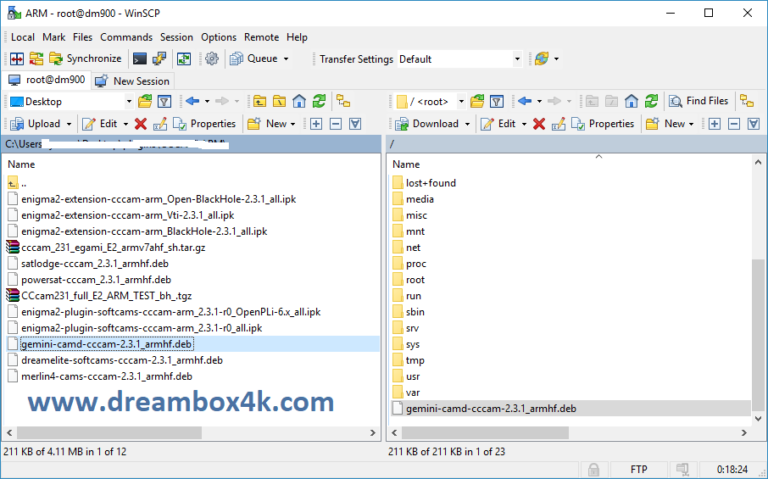The height and width of the screenshot is (479, 768).
Task: Click the Synchronized Browsing icon before Synchronize
Action: point(36,59)
